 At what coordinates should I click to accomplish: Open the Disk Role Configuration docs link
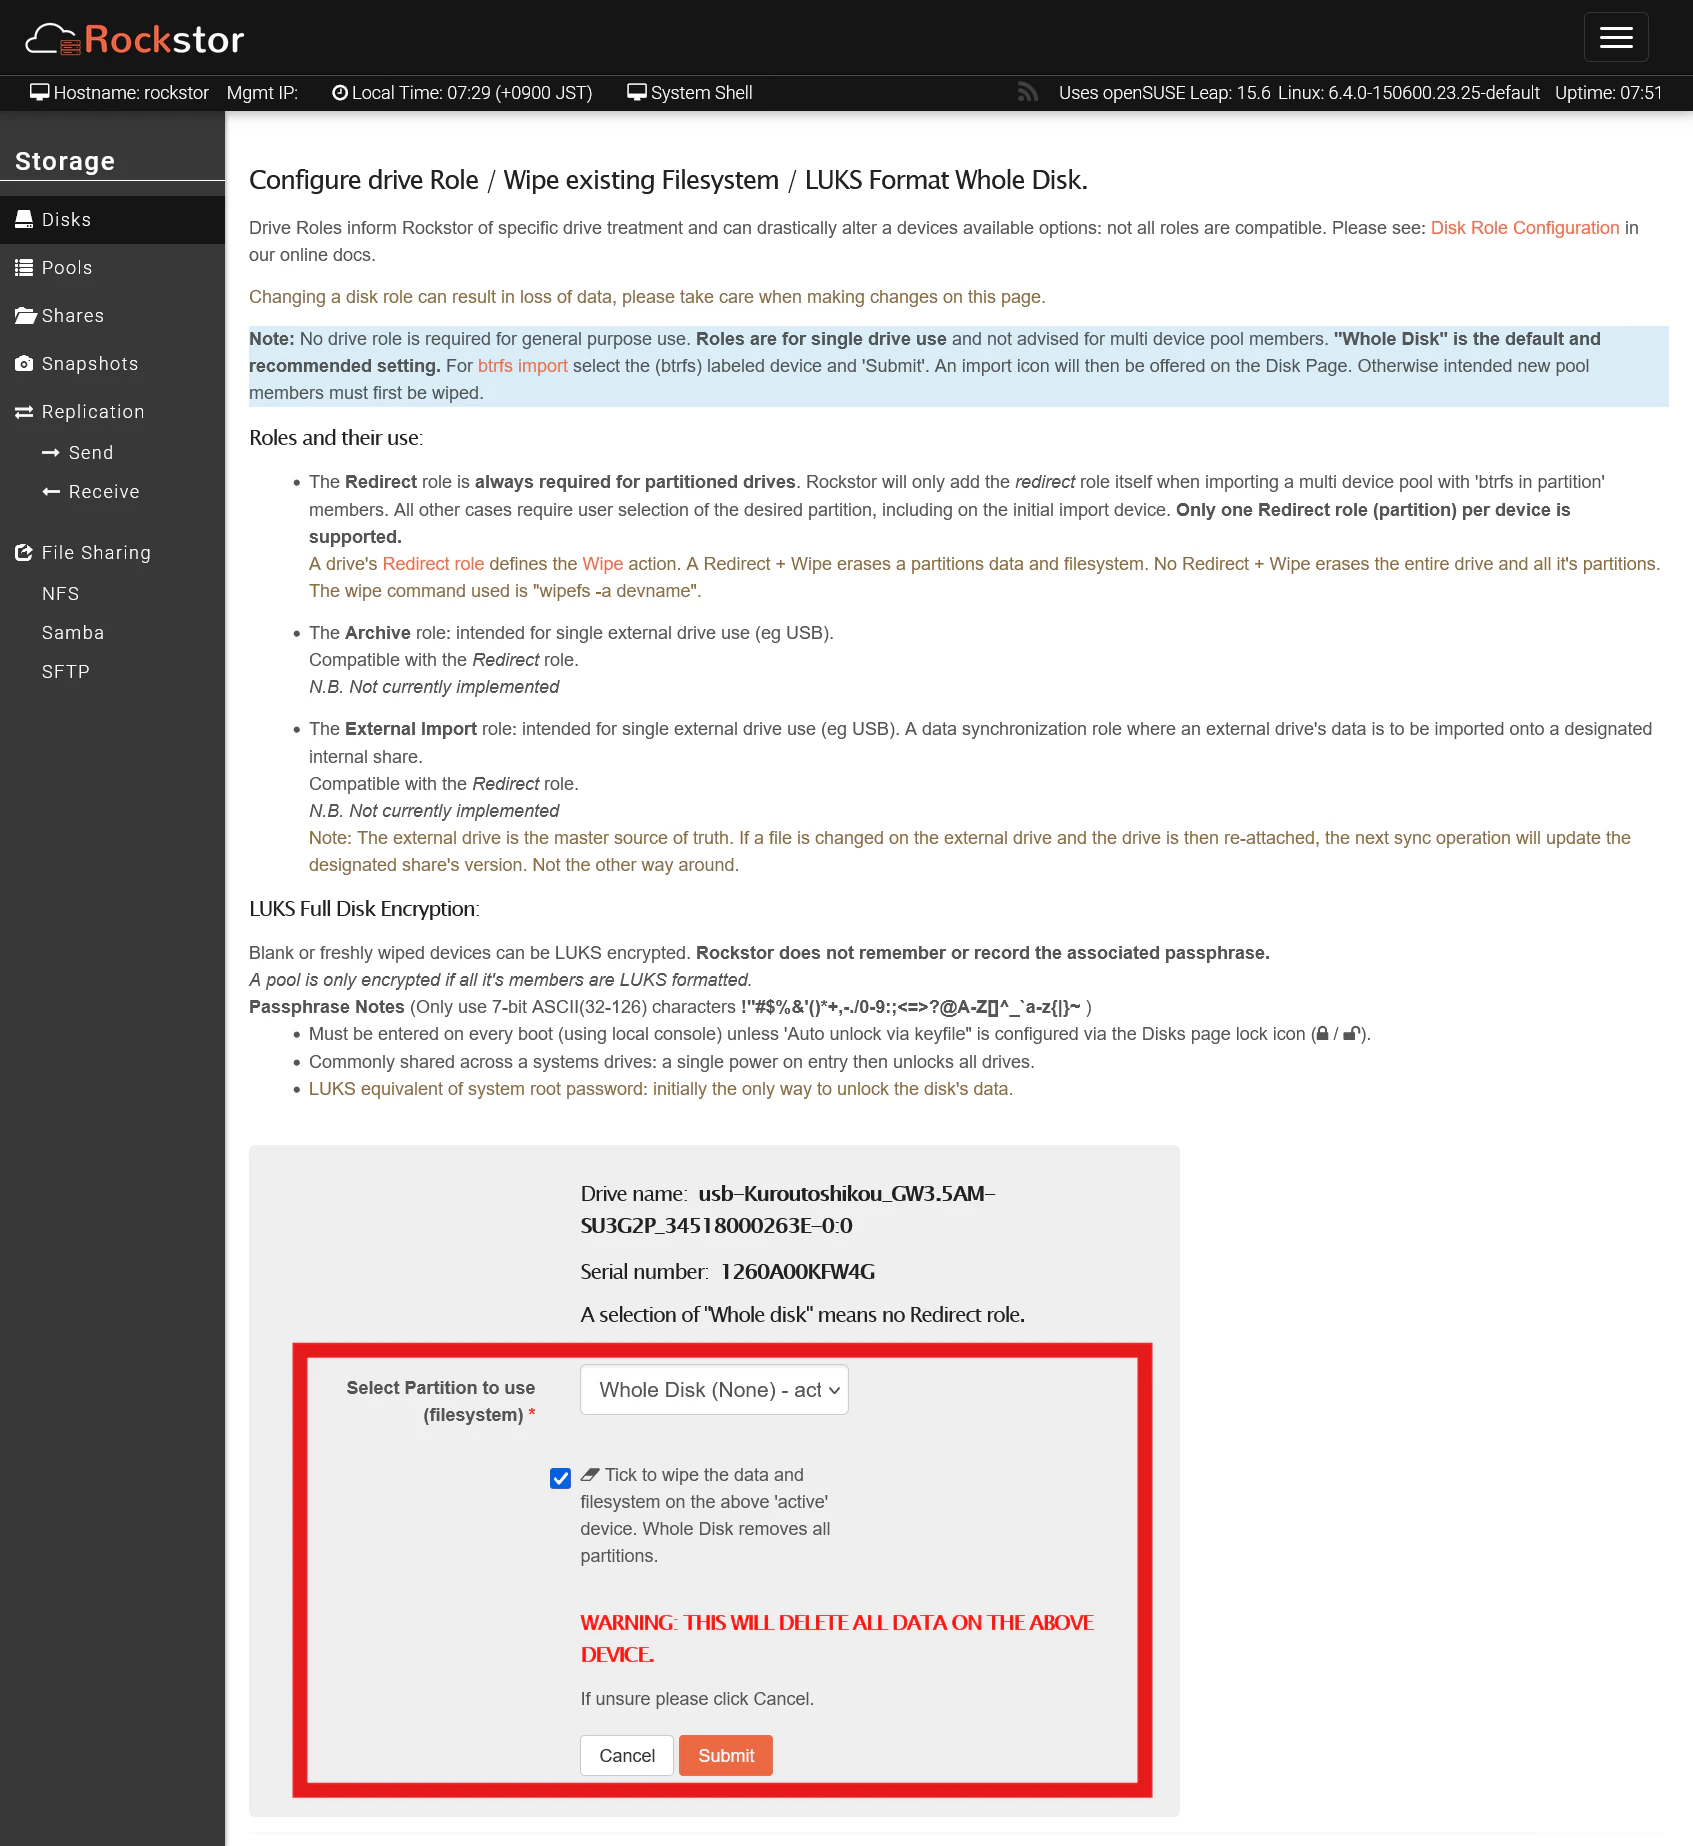tap(1525, 228)
